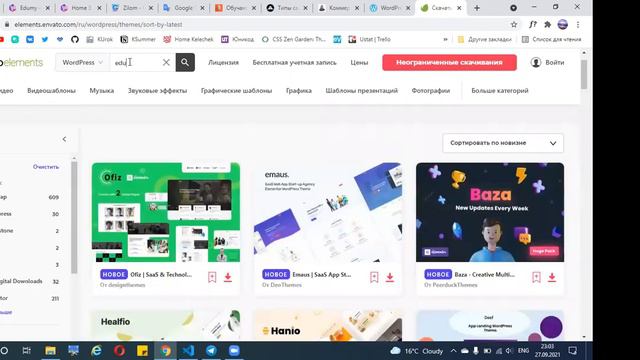The width and height of the screenshot is (640, 360).
Task: Select the Digital Downloads filter row
Action: tap(29, 281)
